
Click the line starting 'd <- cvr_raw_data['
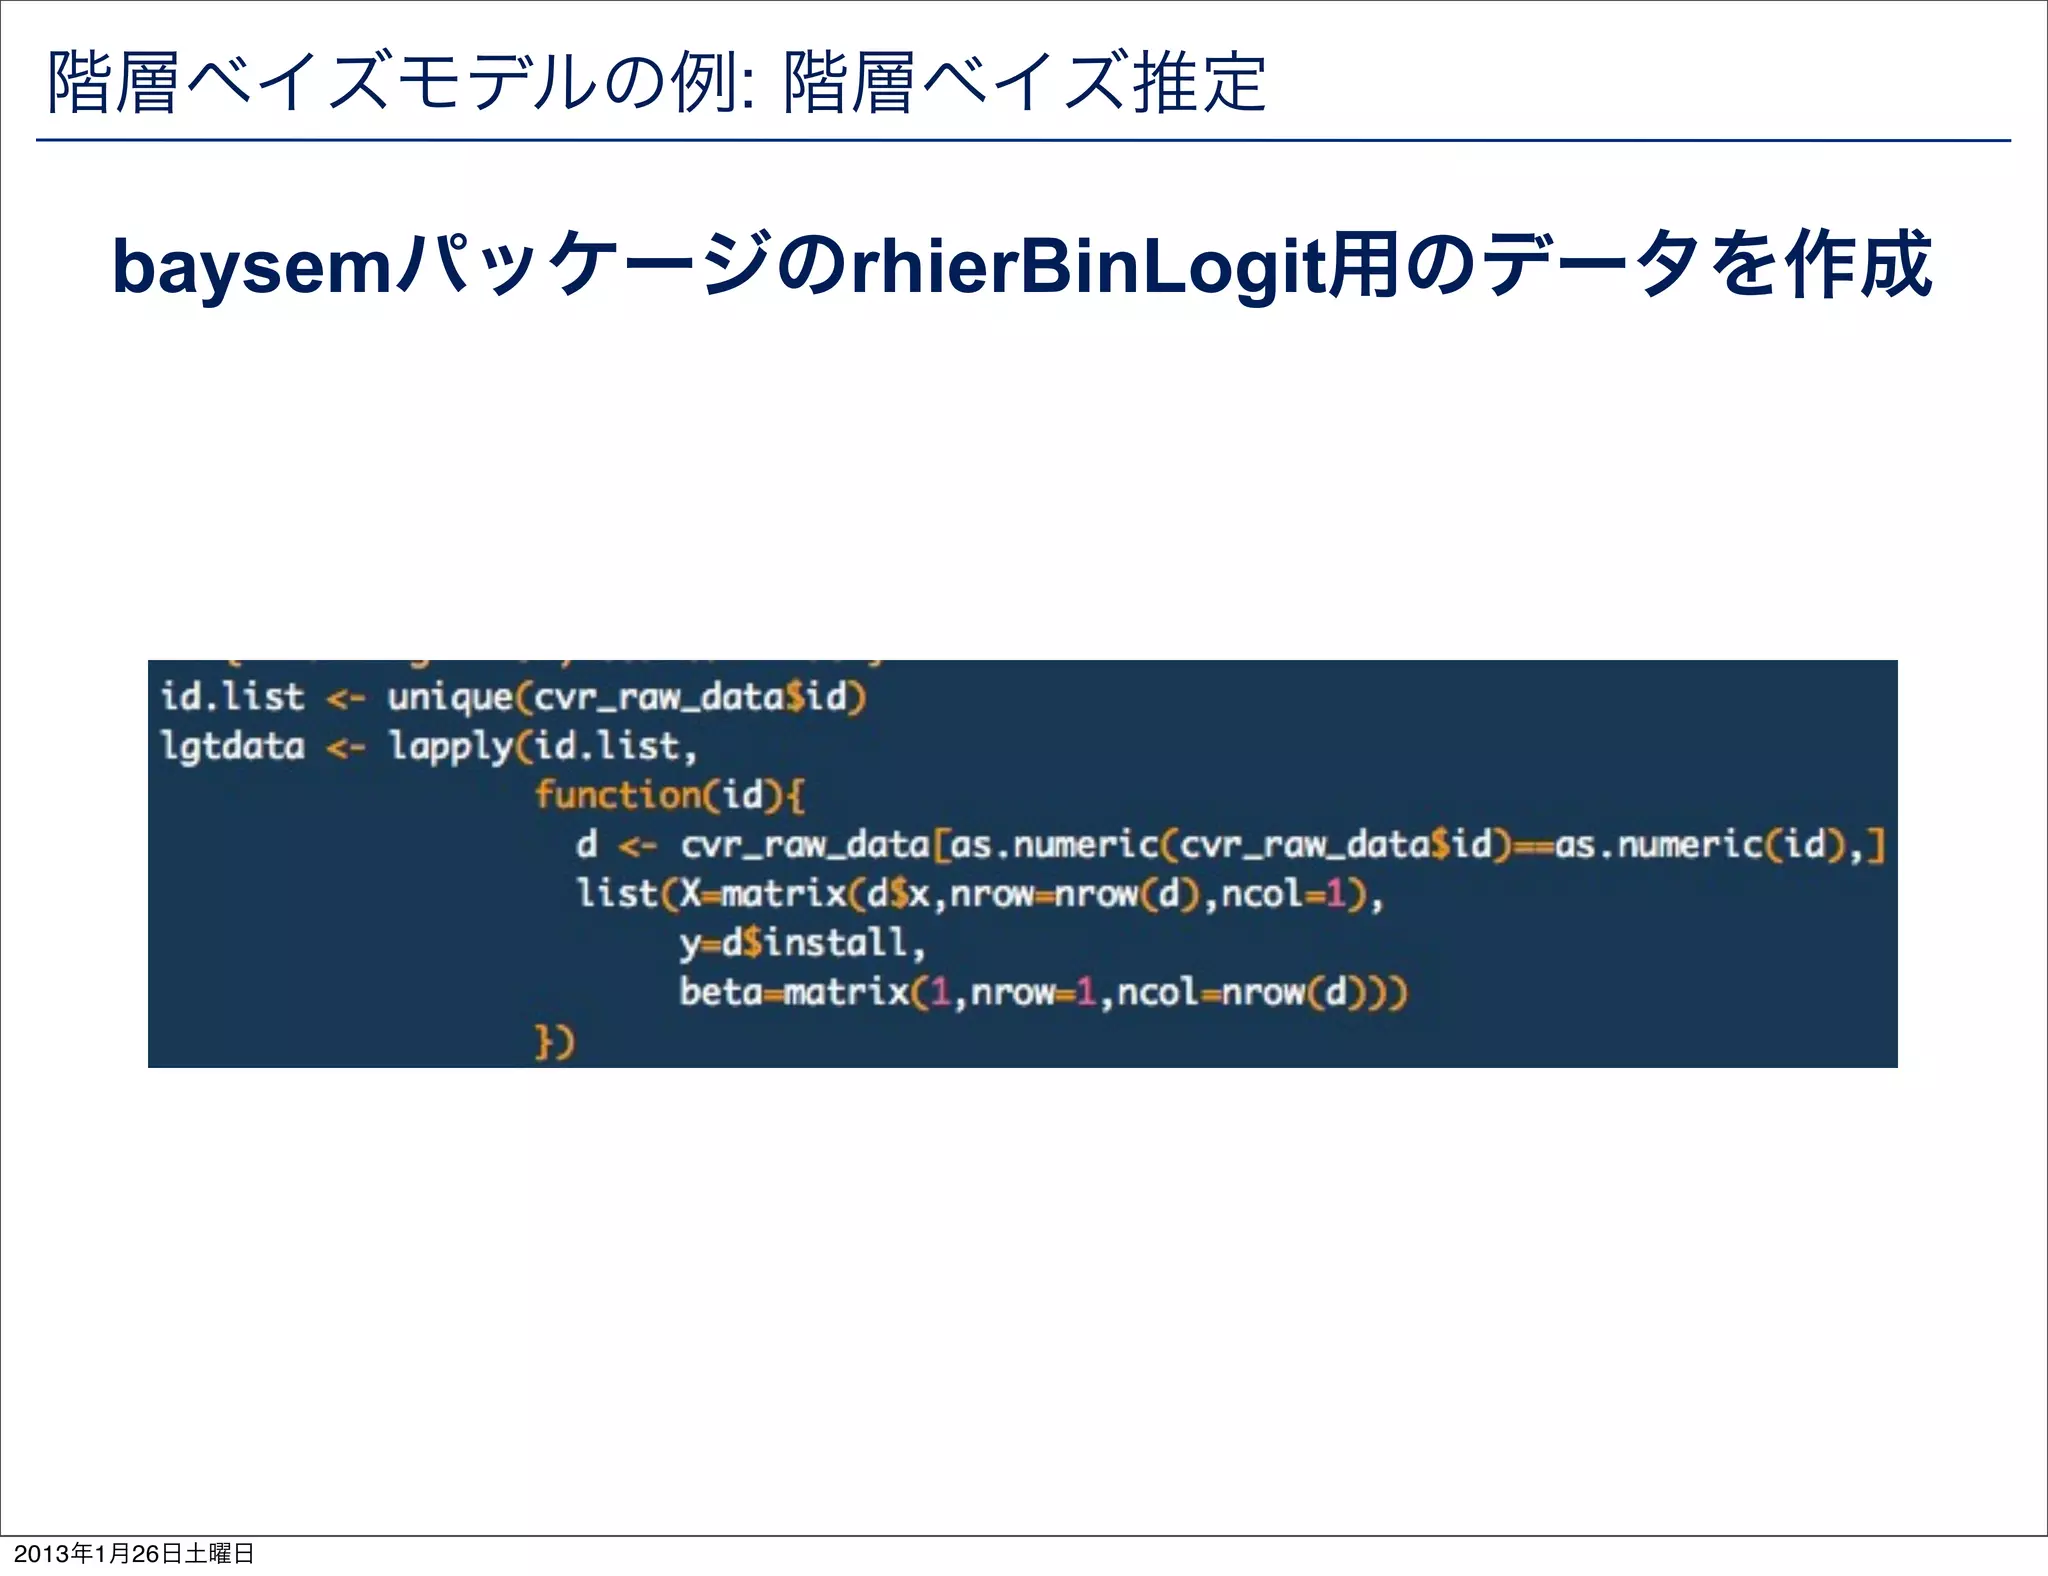pos(1230,845)
